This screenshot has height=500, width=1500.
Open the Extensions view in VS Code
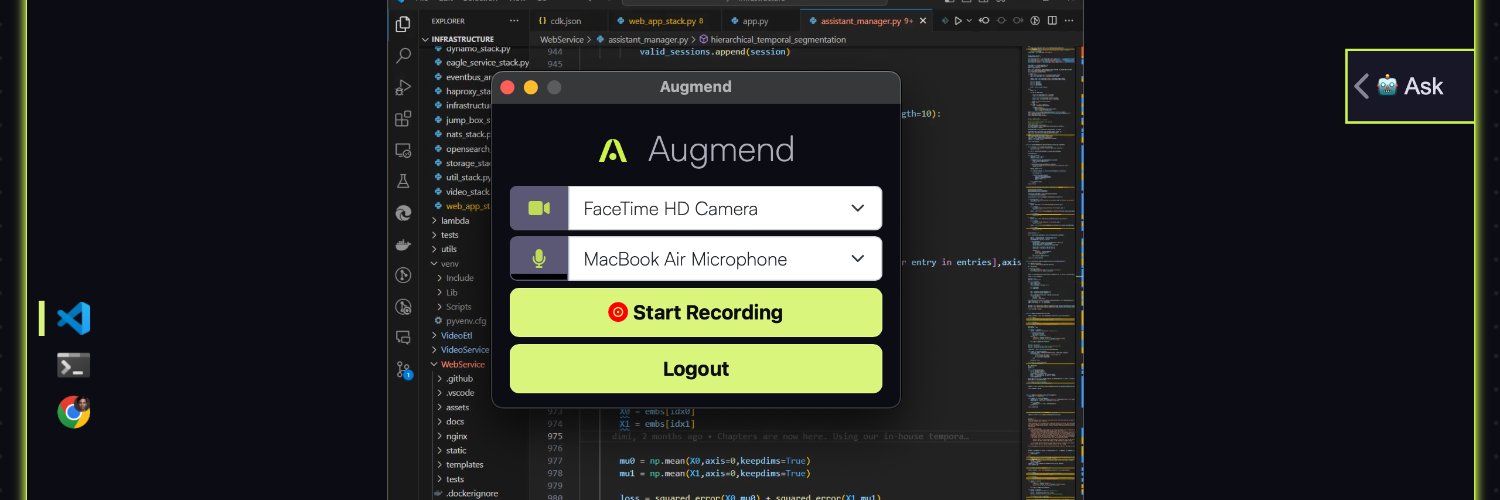coord(403,119)
